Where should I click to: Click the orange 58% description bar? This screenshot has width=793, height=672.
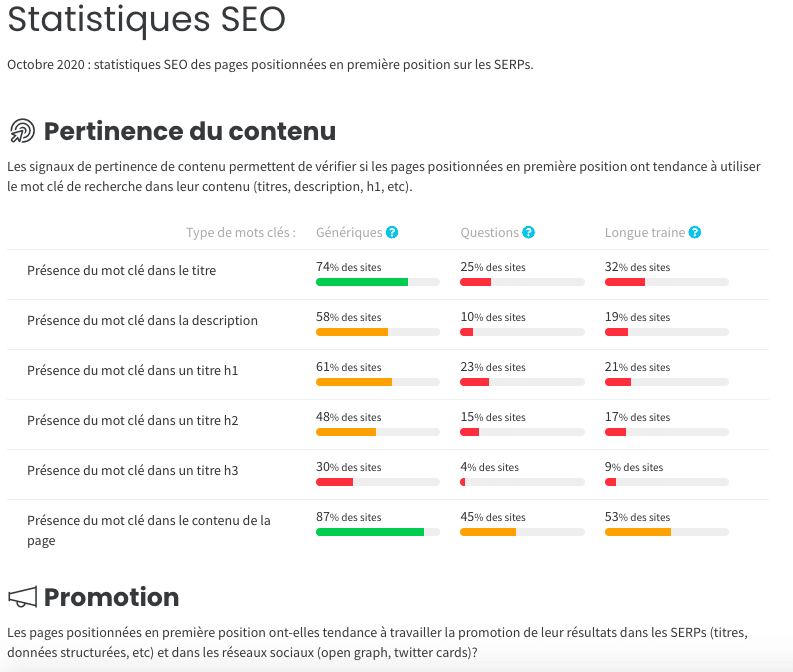(352, 332)
